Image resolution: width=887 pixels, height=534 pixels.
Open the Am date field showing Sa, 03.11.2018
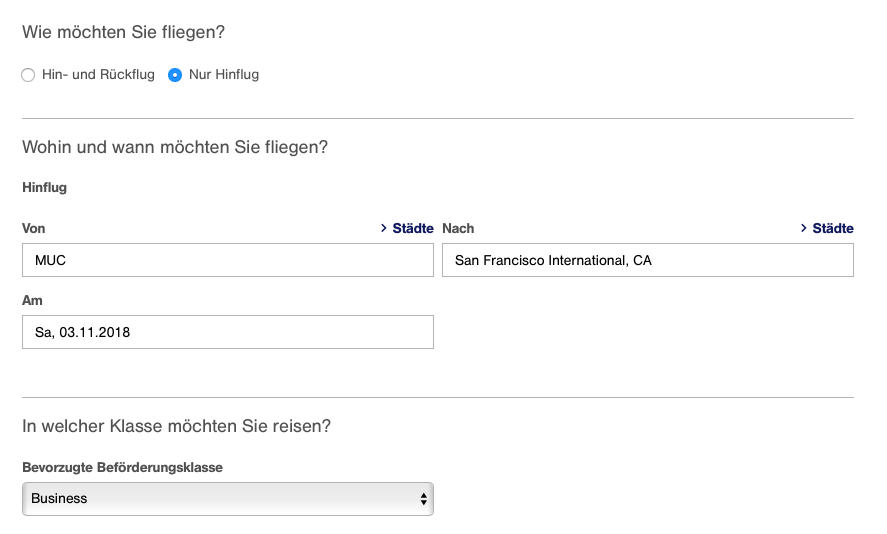coord(227,333)
